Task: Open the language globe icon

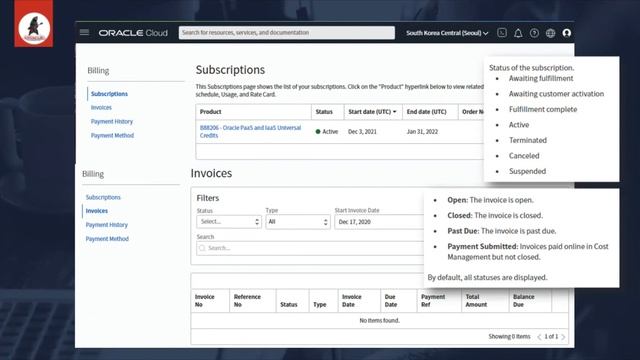Action: click(x=551, y=33)
